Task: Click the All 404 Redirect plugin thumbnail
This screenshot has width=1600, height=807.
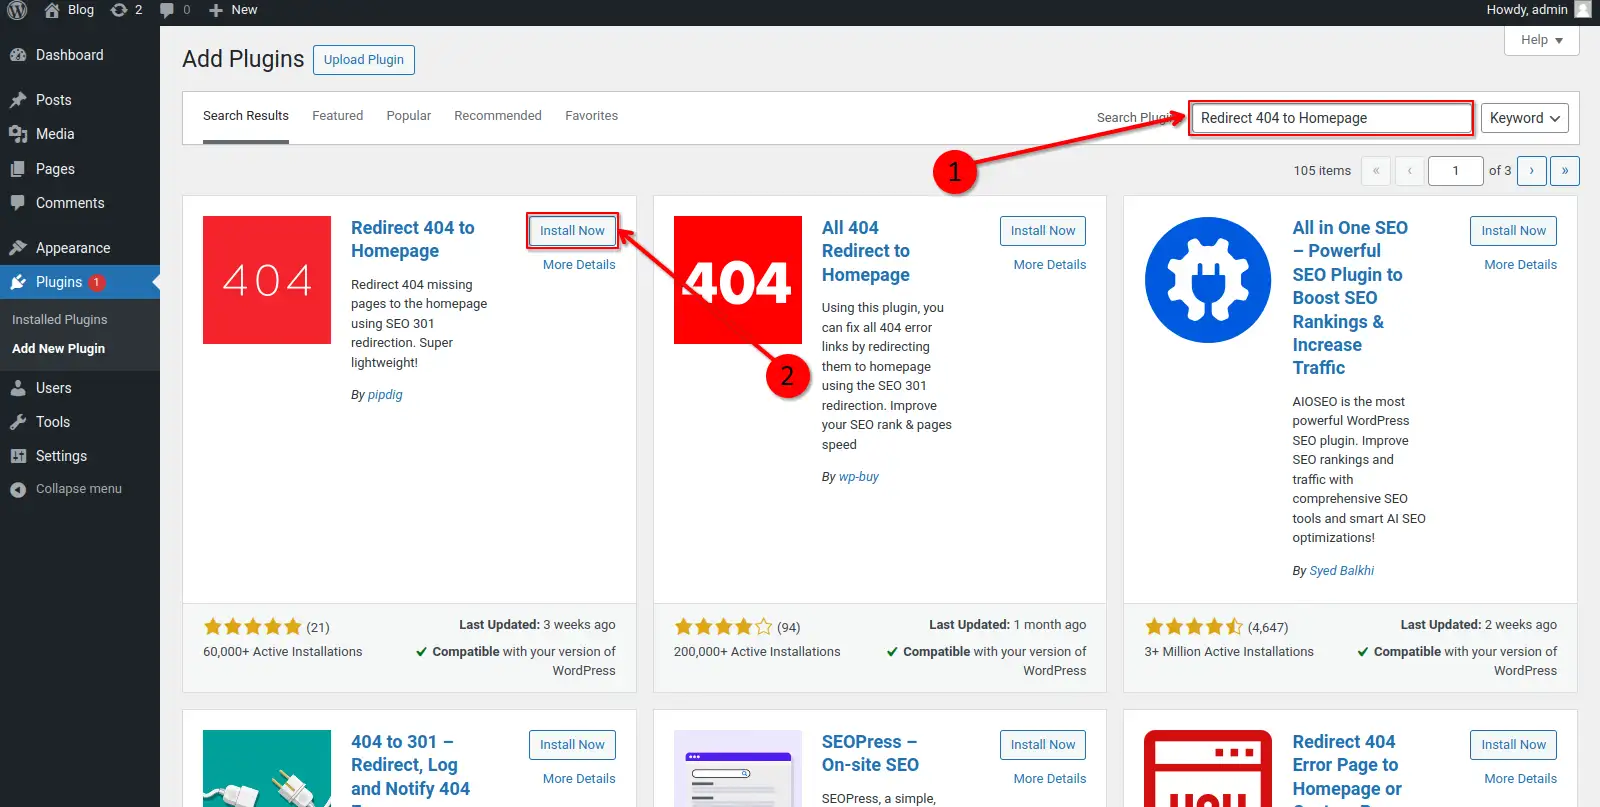Action: [x=738, y=280]
